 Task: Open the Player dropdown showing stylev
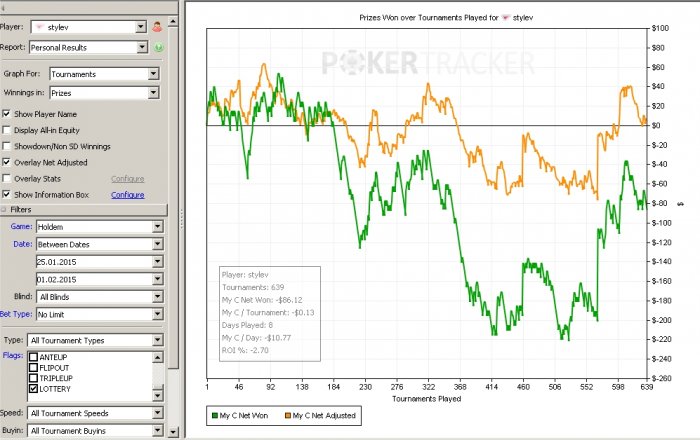tap(88, 27)
